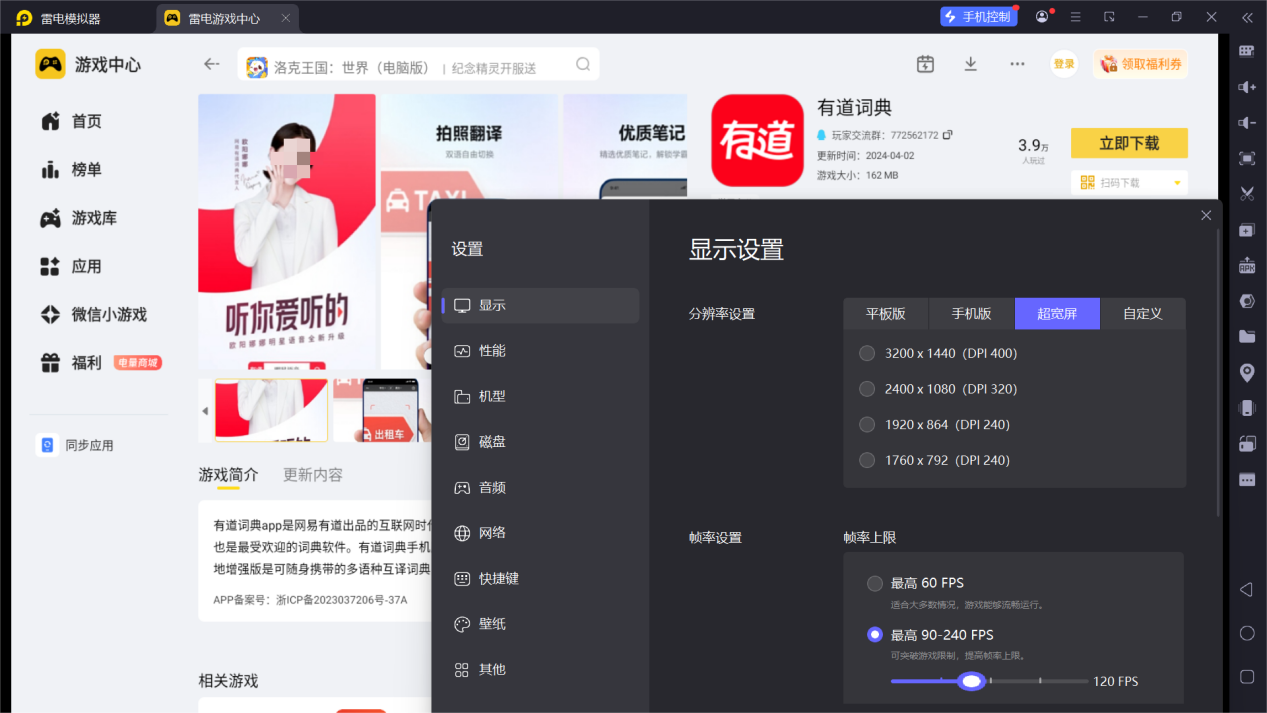This screenshot has height=713, width=1267.
Task: Click the back arrow beside search box
Action: pos(211,64)
